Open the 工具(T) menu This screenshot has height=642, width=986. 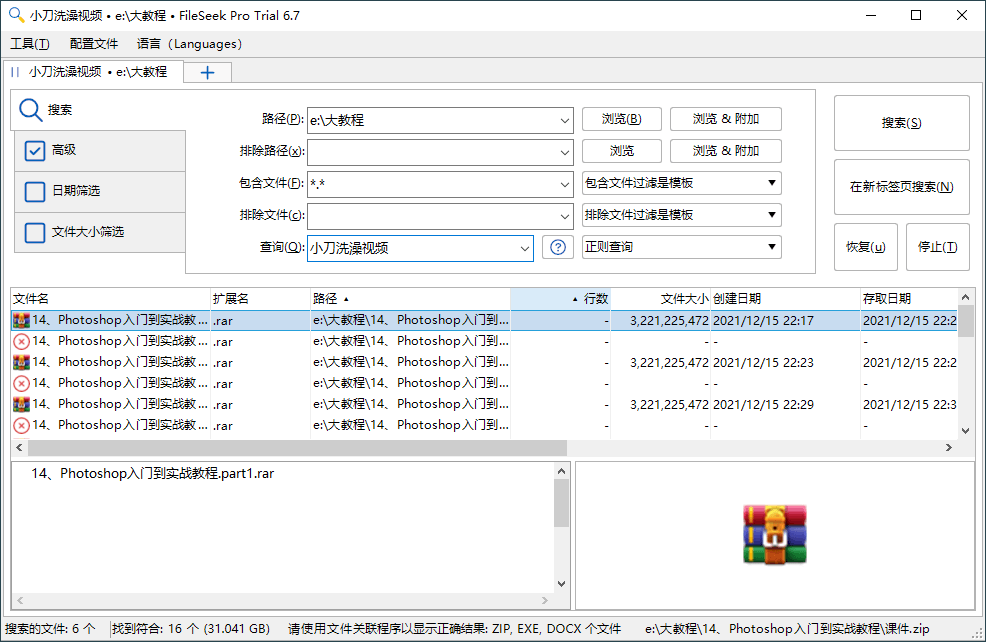30,44
